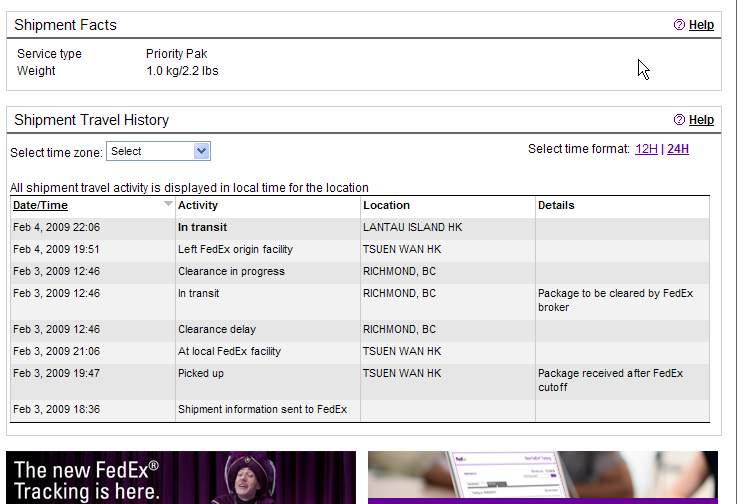Click the Date/Time sort arrow indicator
The height and width of the screenshot is (504, 746).
168,204
